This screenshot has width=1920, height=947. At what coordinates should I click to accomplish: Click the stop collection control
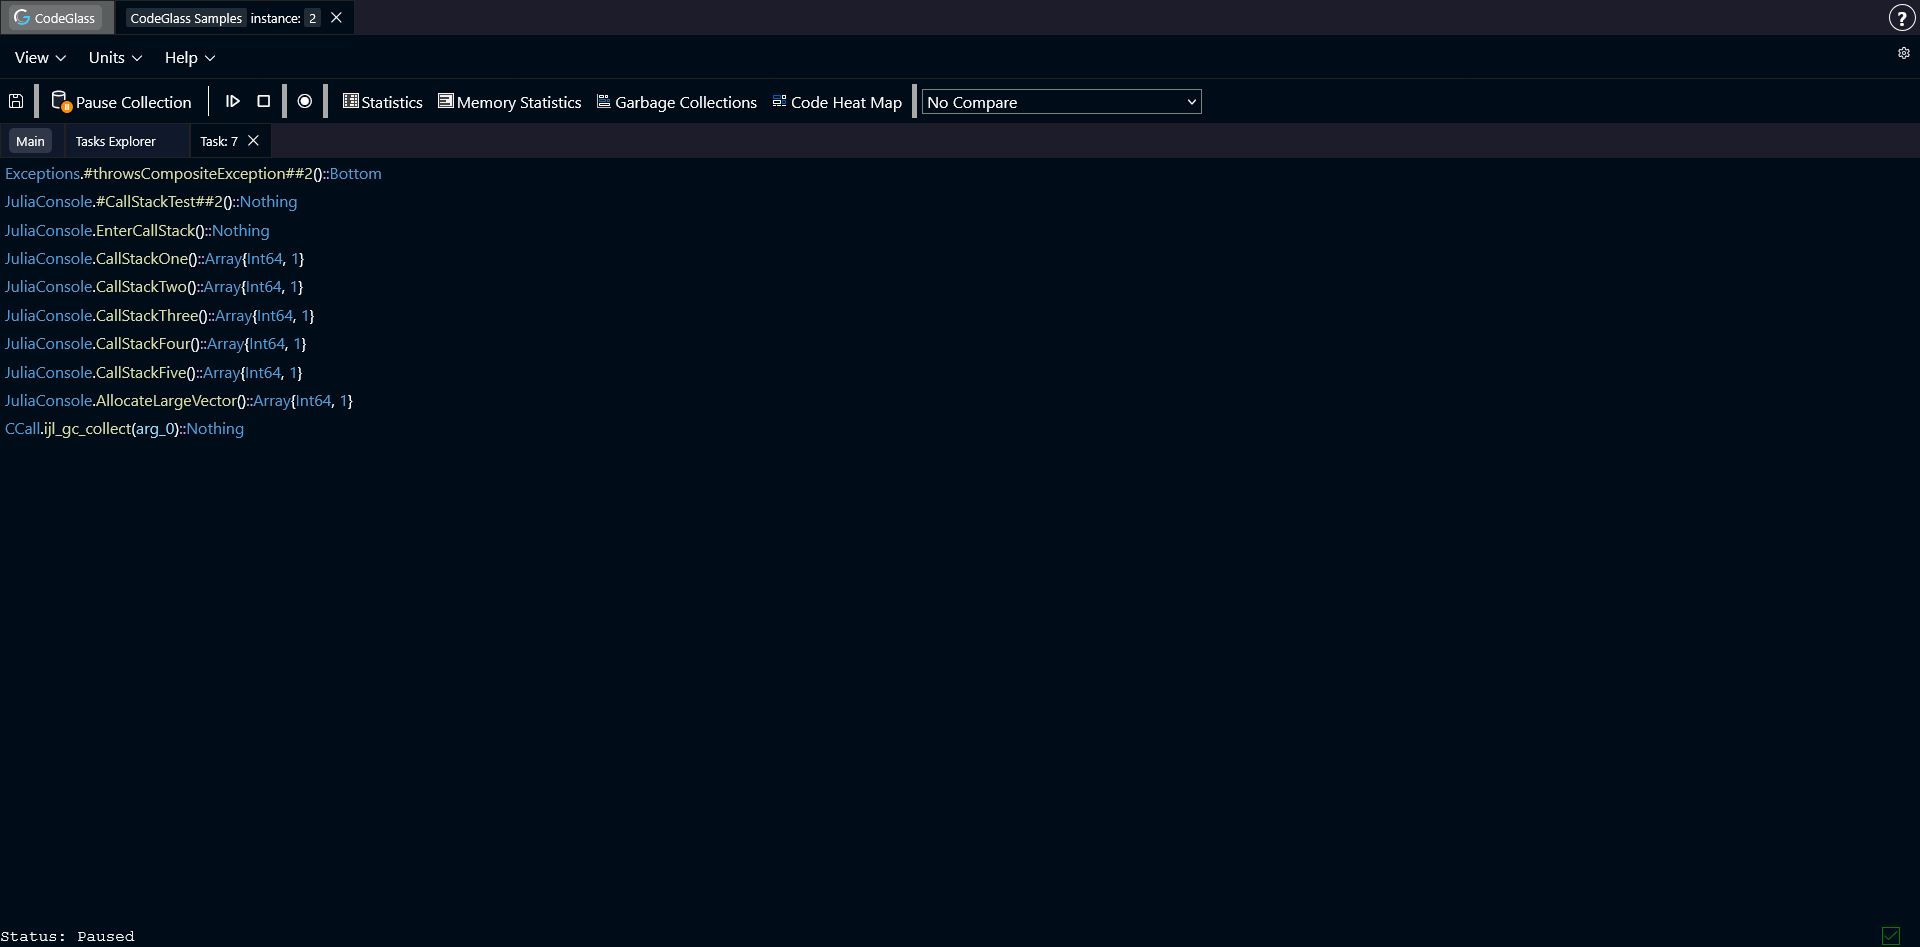click(x=263, y=101)
